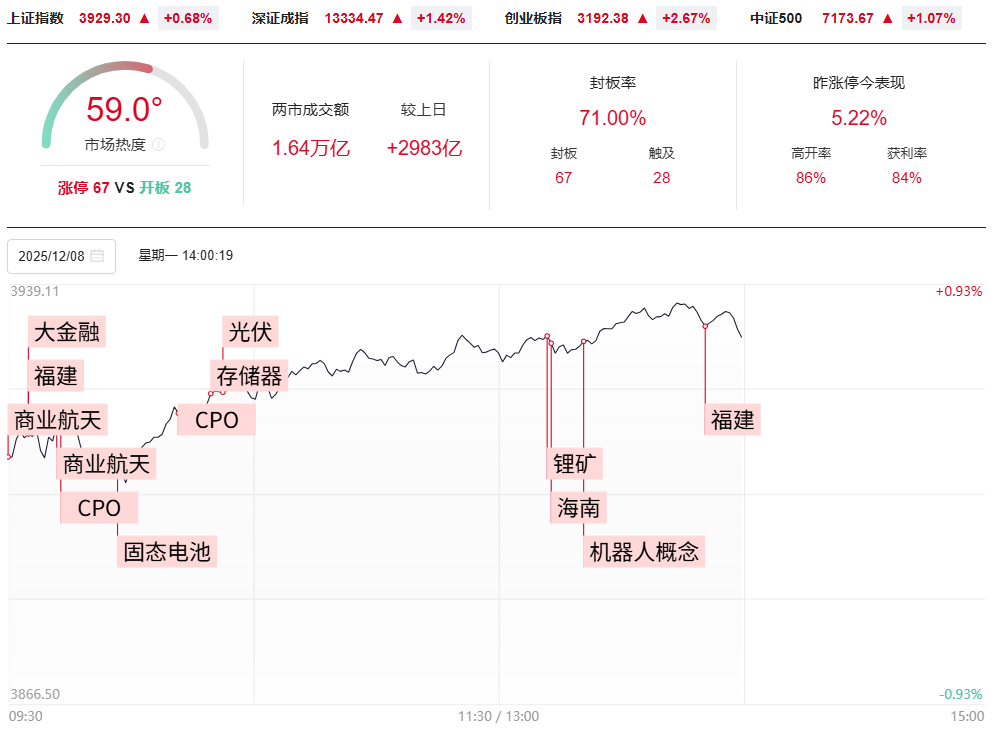The height and width of the screenshot is (735, 1007).
Task: Click the 锂矿 sector marker
Action: pyautogui.click(x=578, y=464)
